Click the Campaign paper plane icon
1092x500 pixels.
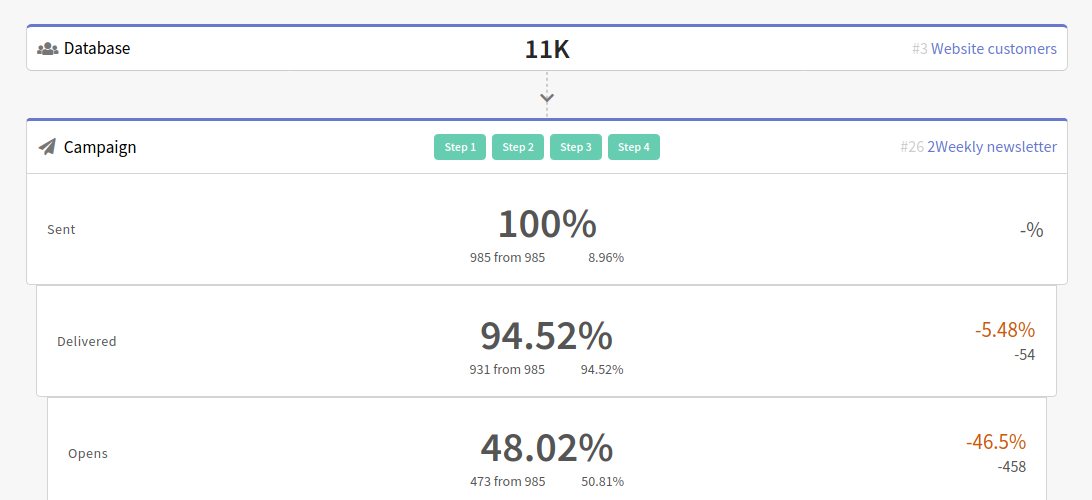coord(47,147)
